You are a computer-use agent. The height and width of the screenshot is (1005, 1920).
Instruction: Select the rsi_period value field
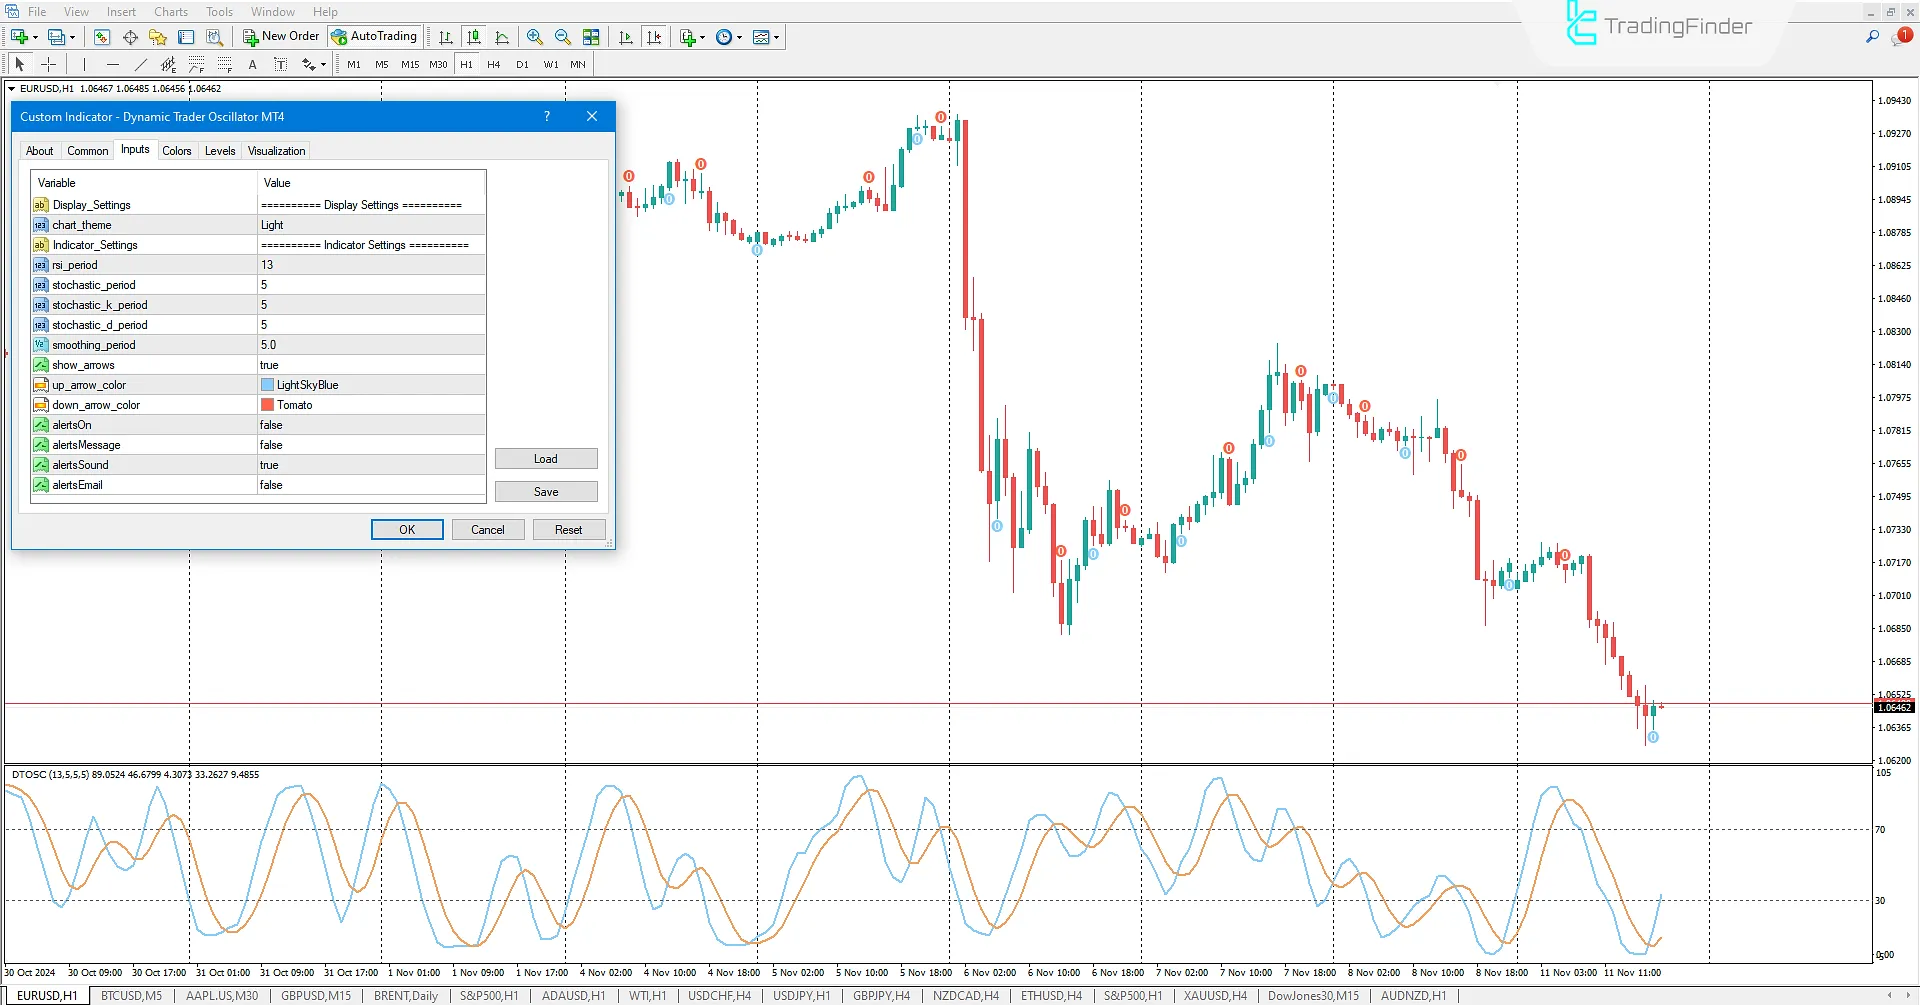[x=371, y=265]
